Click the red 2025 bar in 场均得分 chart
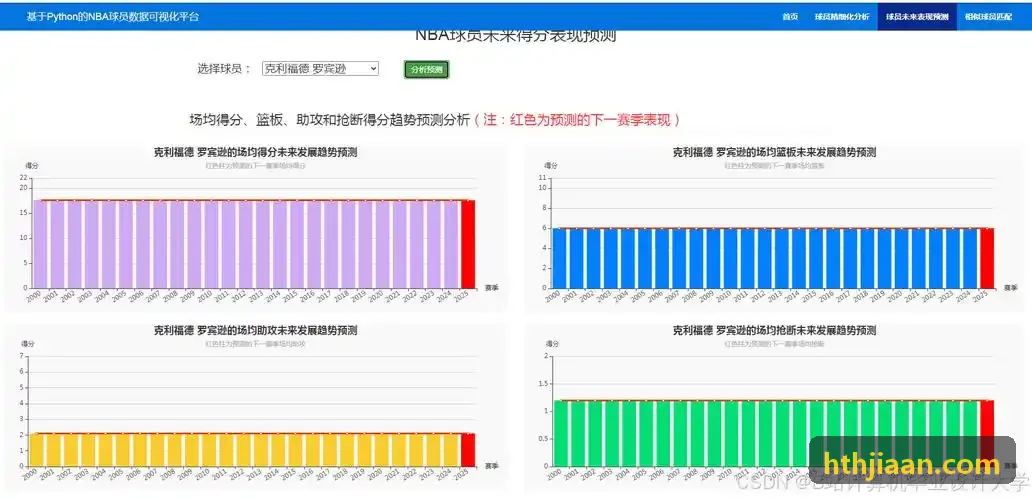Viewport: 1032px width, 500px height. point(467,244)
